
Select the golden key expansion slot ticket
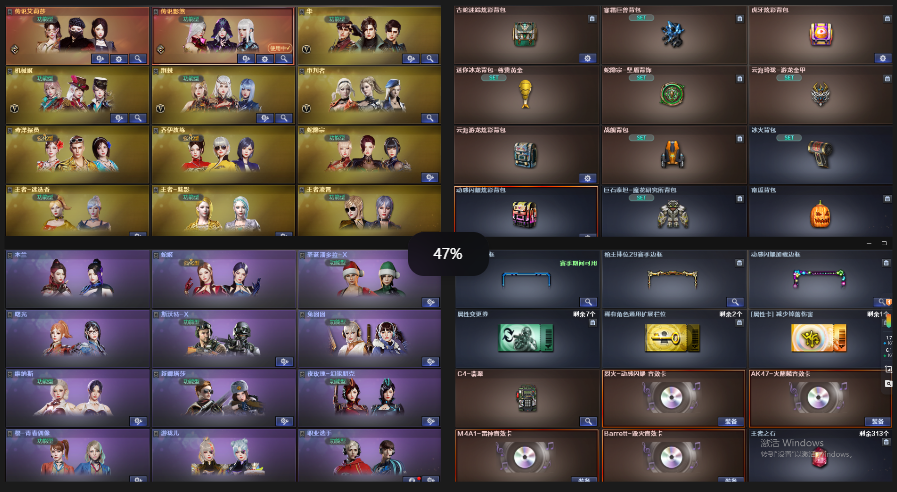[x=672, y=338]
